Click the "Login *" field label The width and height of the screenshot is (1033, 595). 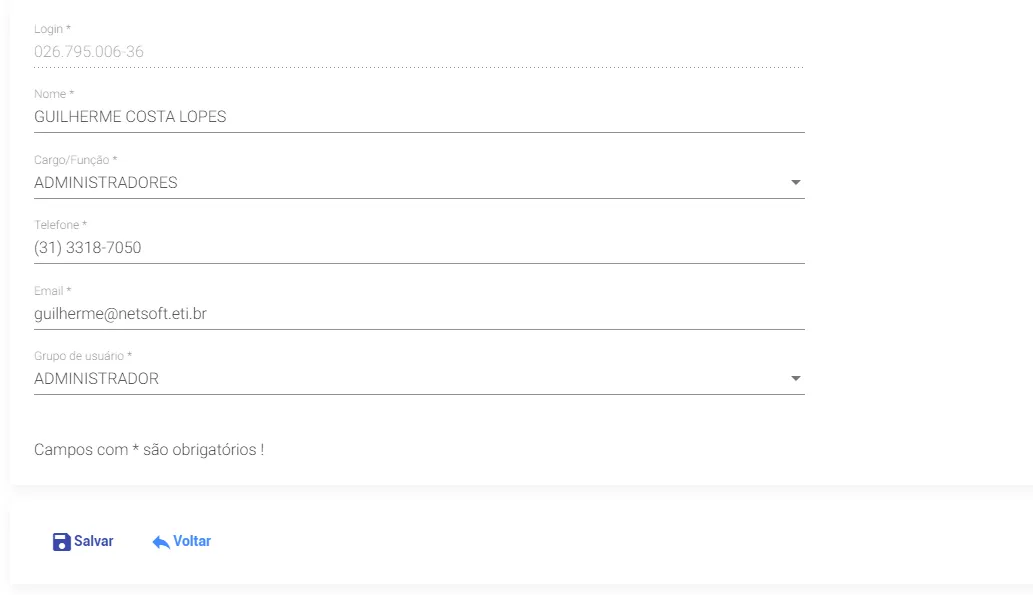click(52, 29)
